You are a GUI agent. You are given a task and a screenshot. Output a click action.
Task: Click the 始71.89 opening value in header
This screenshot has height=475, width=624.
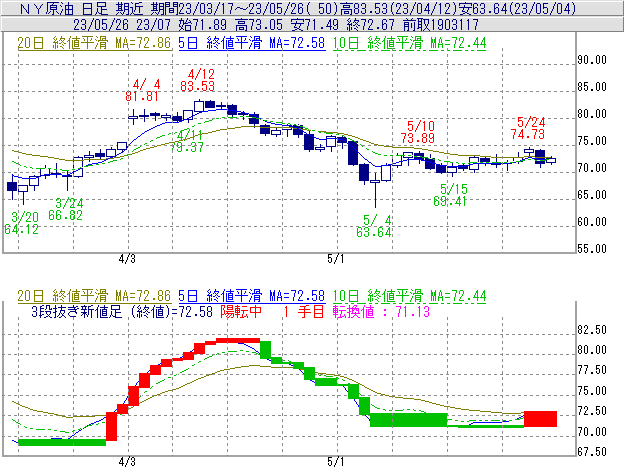(203, 25)
